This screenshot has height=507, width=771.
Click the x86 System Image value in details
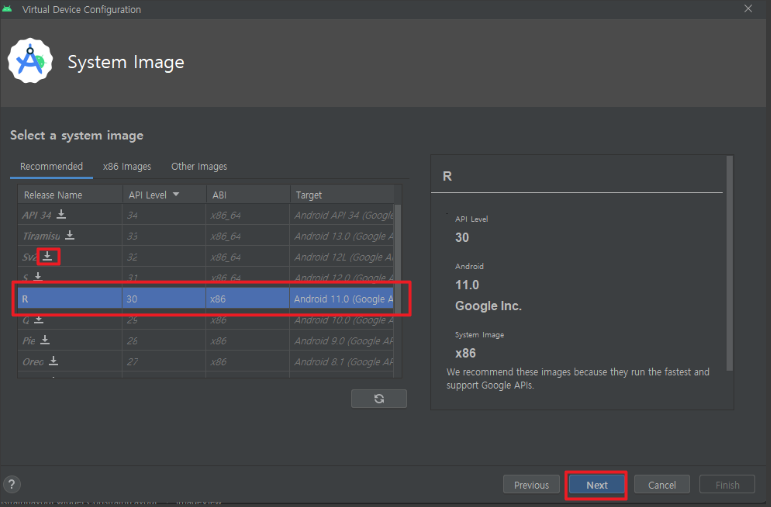click(x=465, y=353)
